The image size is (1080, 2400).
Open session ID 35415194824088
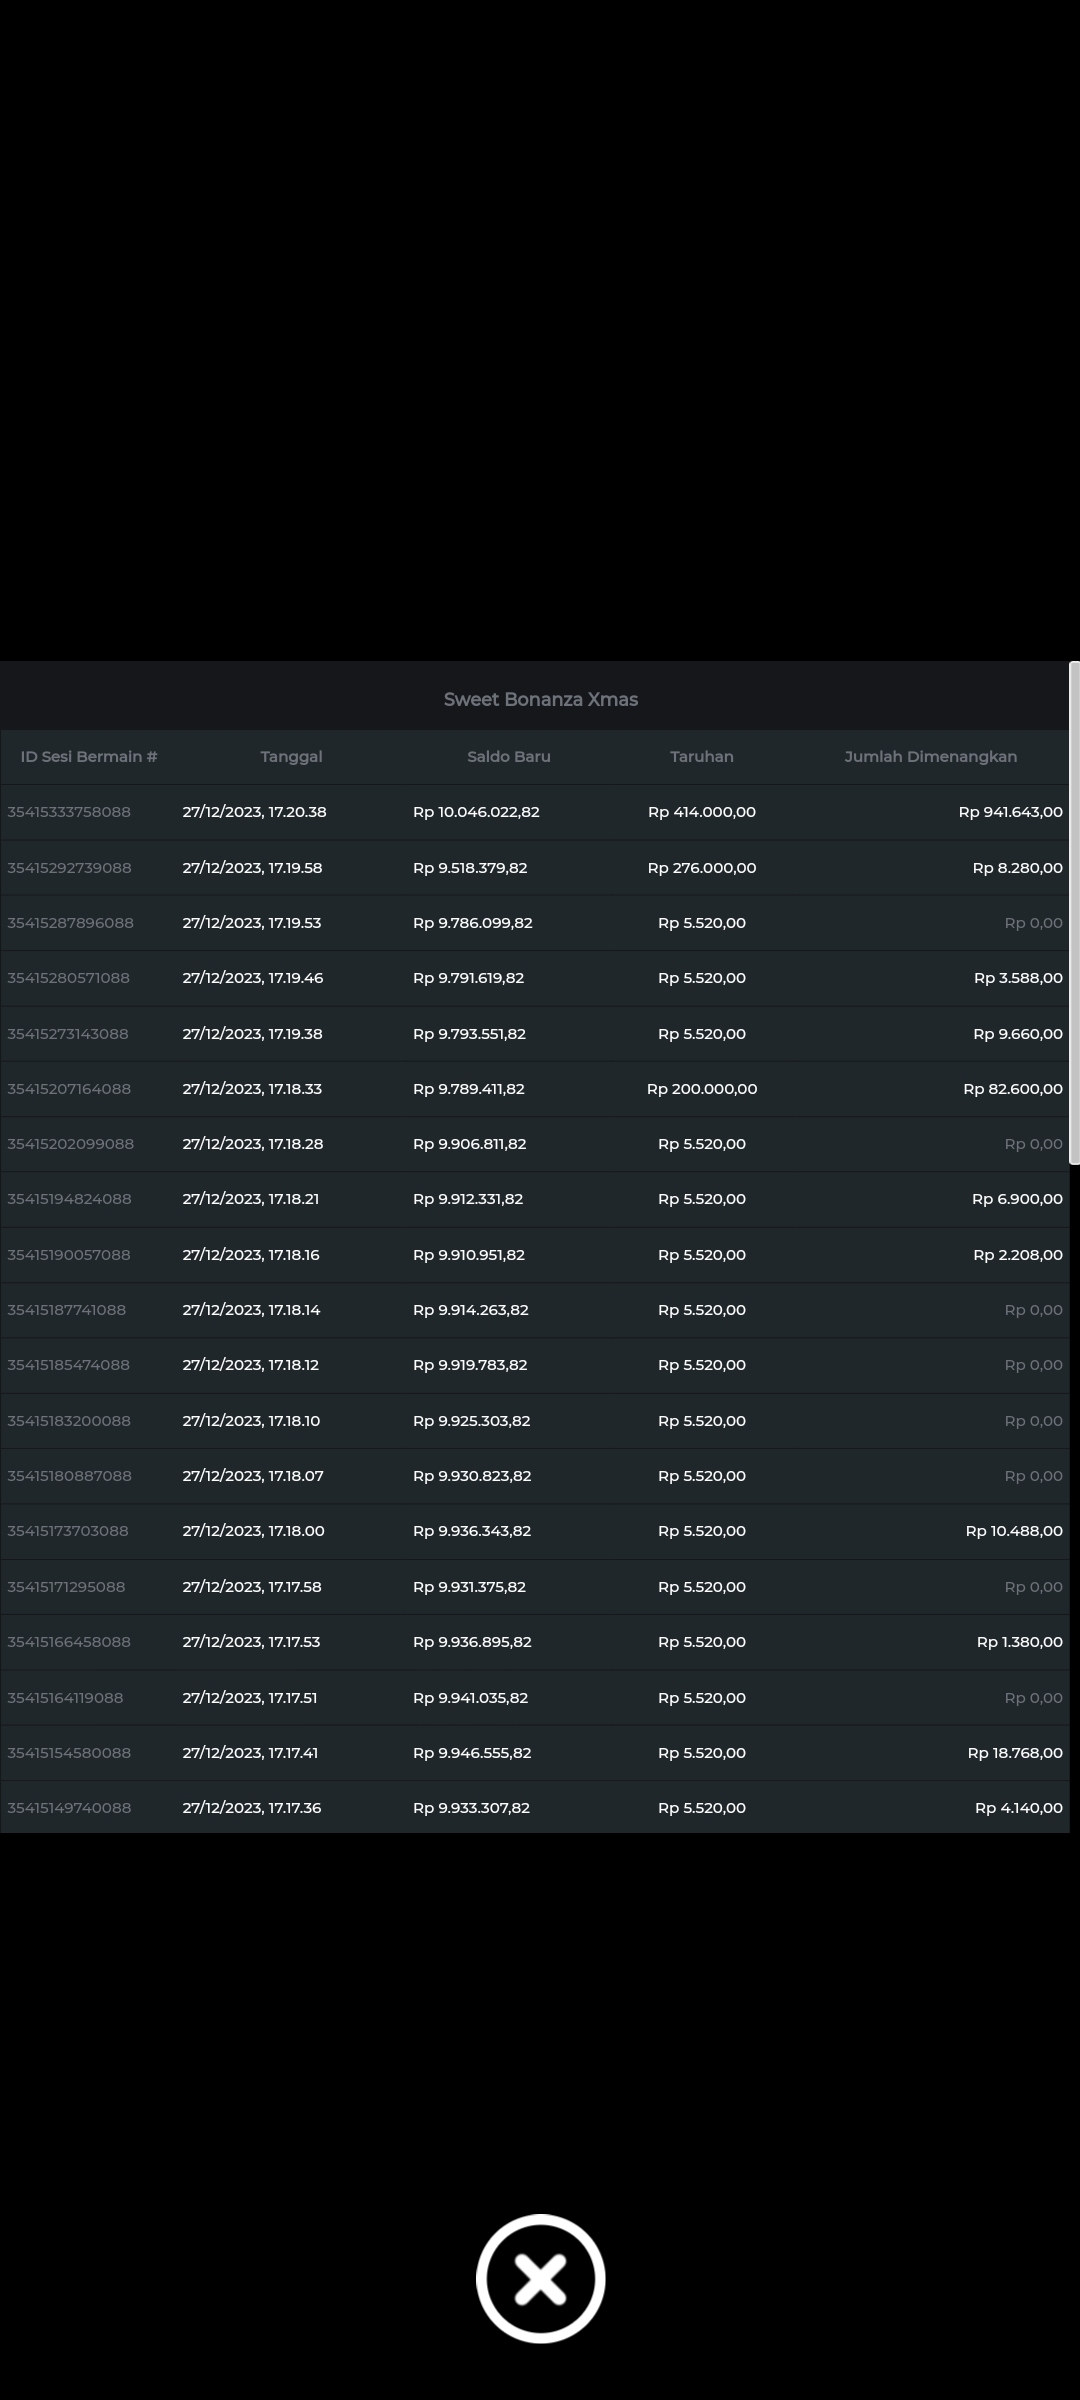click(69, 1199)
